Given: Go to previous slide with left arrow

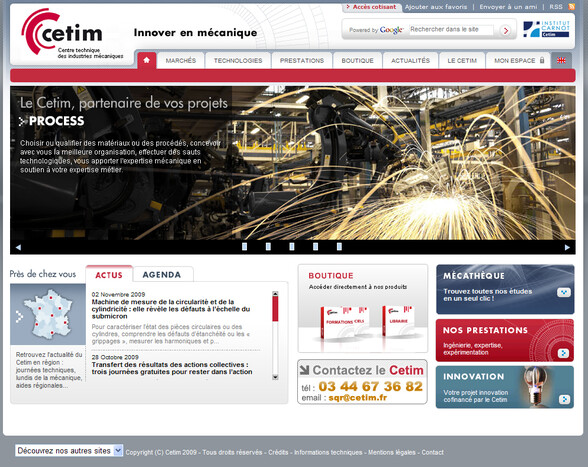Looking at the screenshot, I should (x=18, y=247).
